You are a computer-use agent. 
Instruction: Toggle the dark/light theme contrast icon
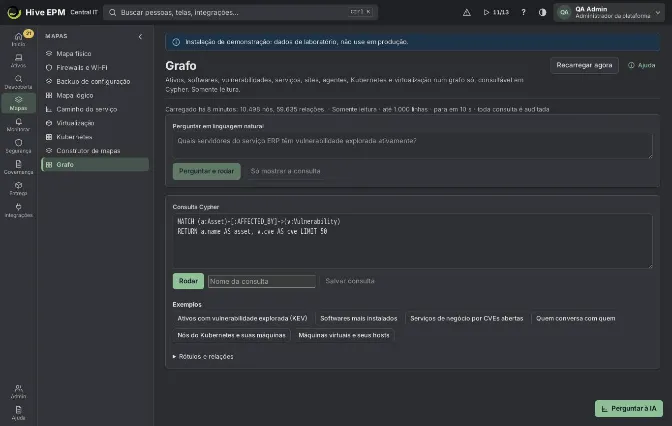(x=543, y=12)
